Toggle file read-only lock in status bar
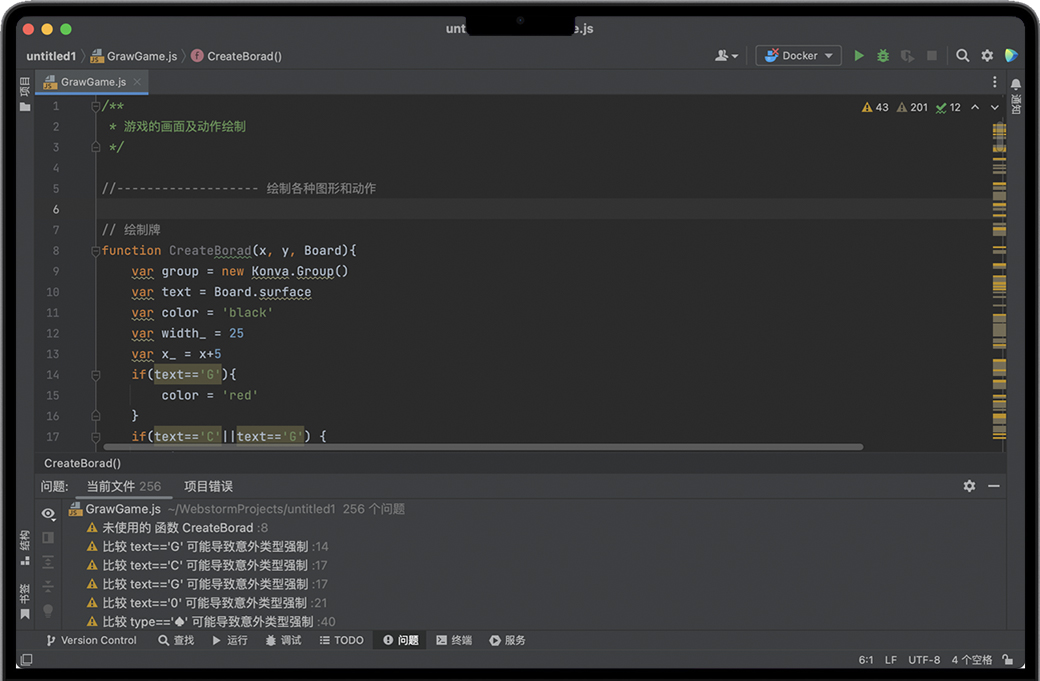 [1008, 660]
